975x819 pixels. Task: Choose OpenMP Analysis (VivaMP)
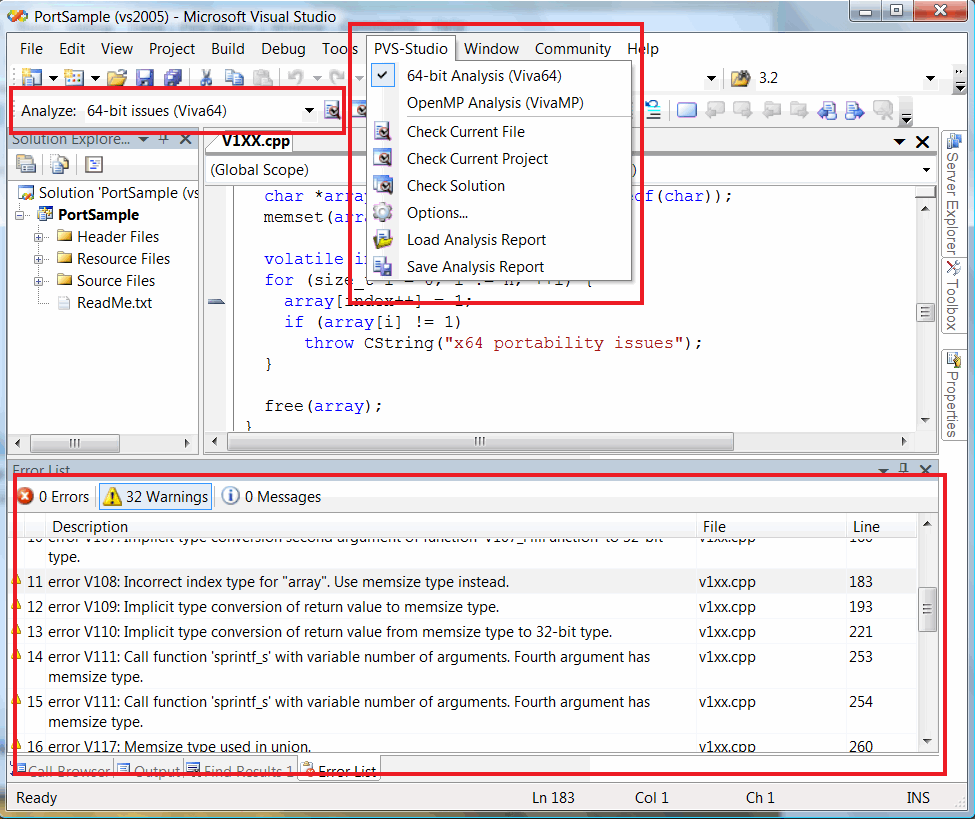495,103
